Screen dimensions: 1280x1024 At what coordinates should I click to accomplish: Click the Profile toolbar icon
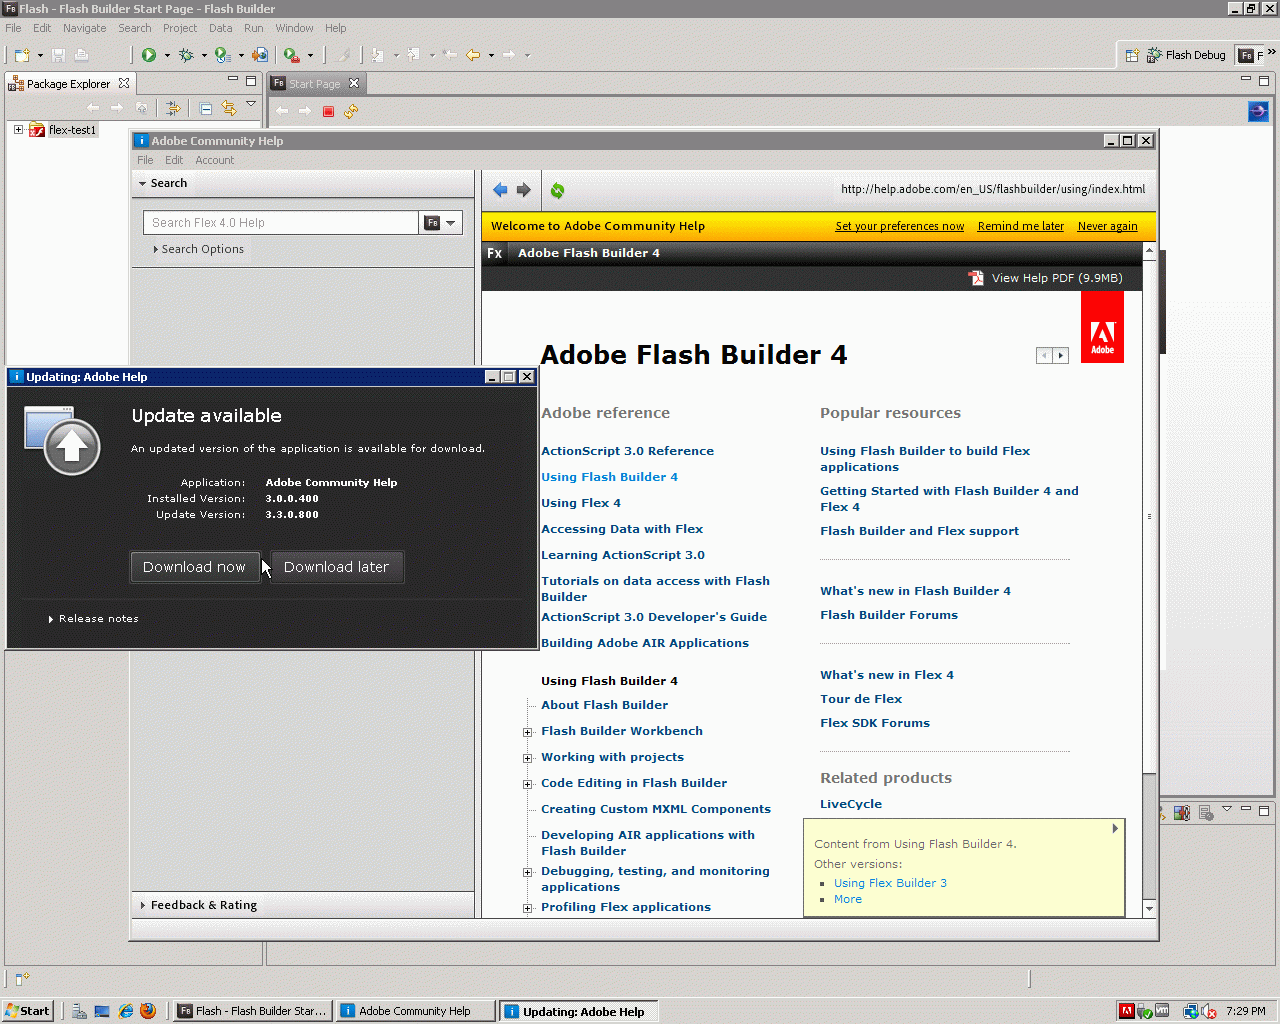click(223, 55)
